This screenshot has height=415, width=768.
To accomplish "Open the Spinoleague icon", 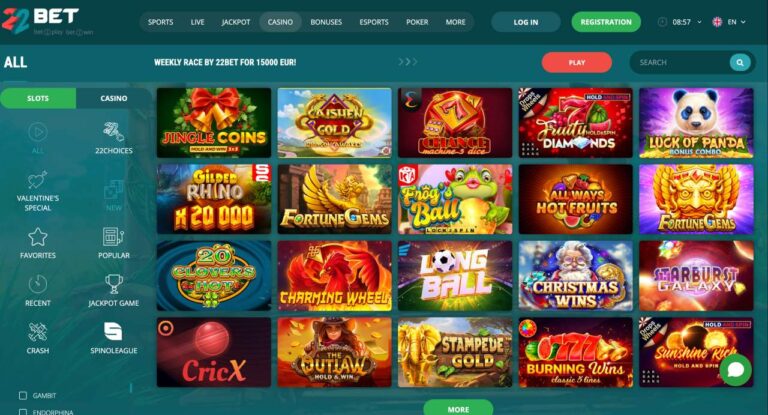I will point(113,332).
